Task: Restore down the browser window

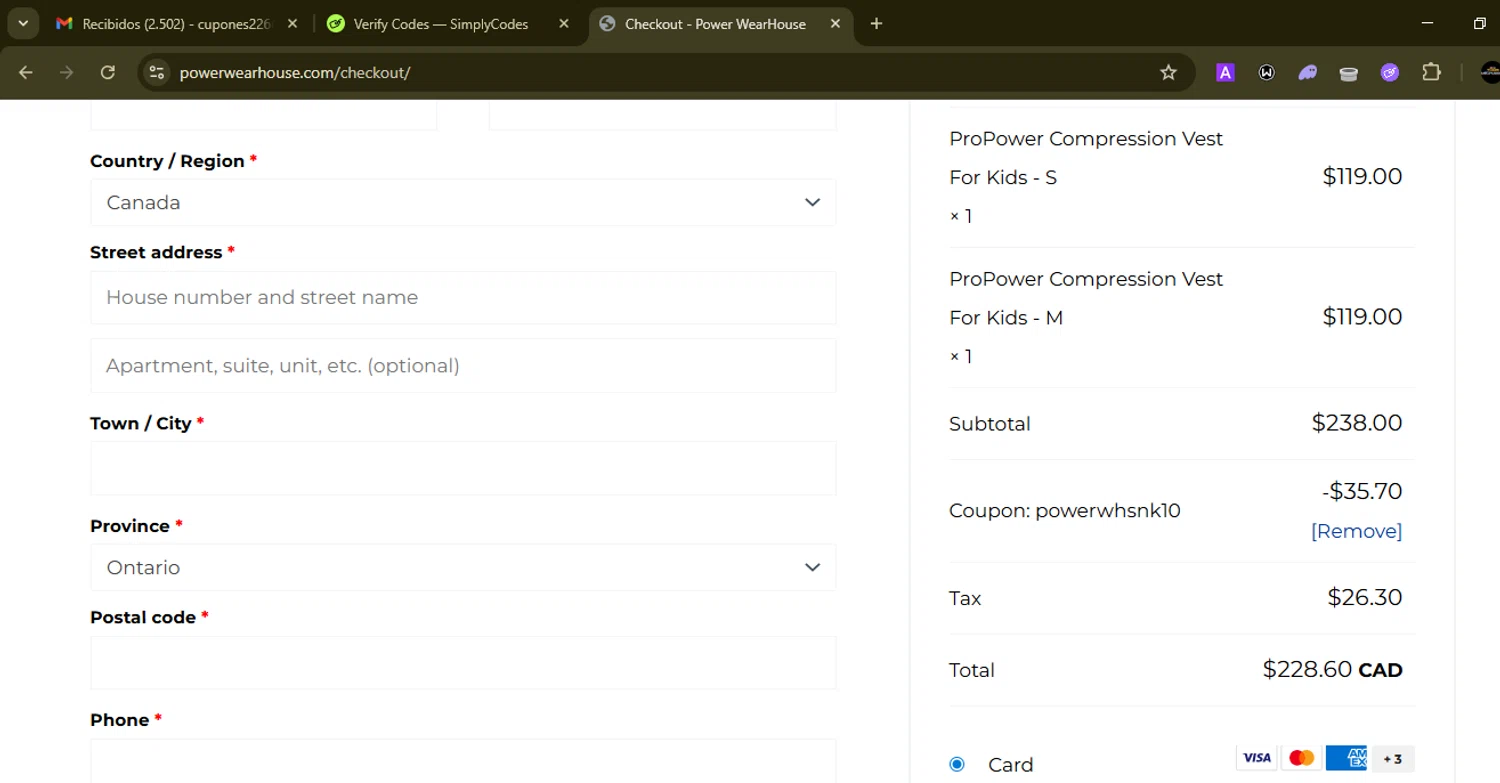Action: [x=1480, y=23]
